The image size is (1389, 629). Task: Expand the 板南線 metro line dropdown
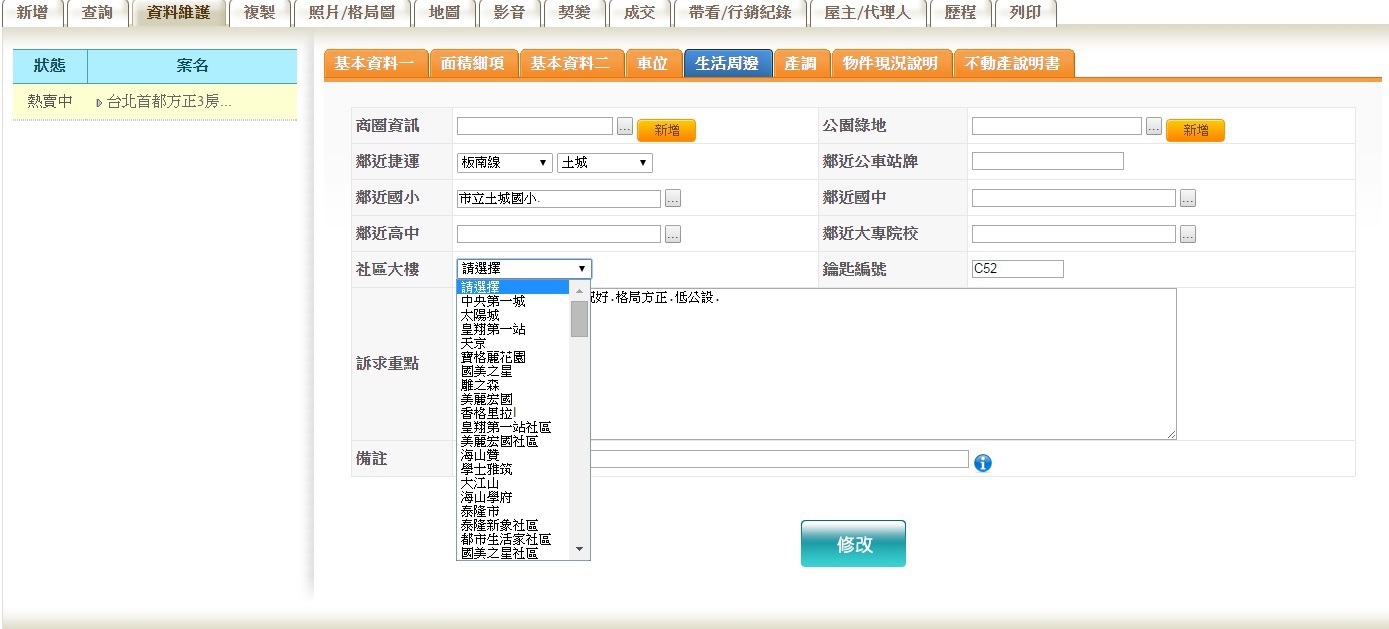click(x=504, y=163)
